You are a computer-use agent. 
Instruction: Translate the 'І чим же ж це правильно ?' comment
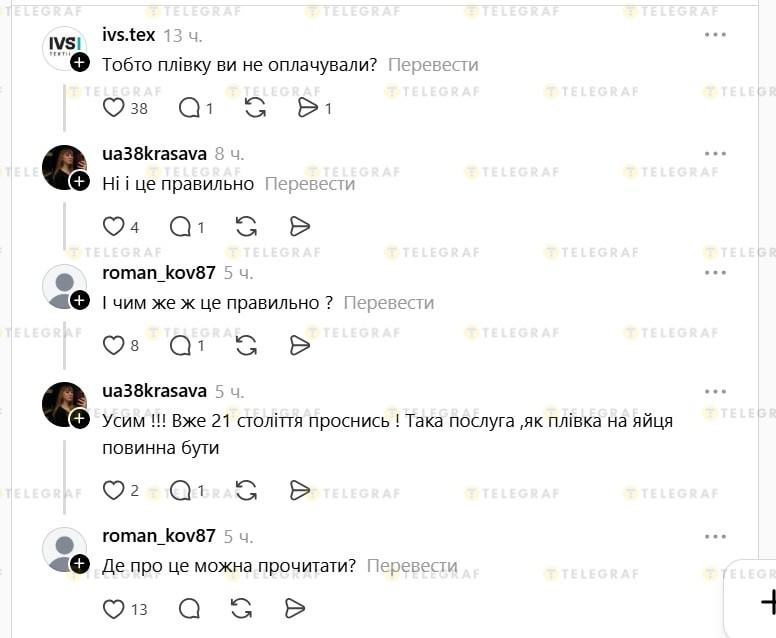pyautogui.click(x=389, y=303)
